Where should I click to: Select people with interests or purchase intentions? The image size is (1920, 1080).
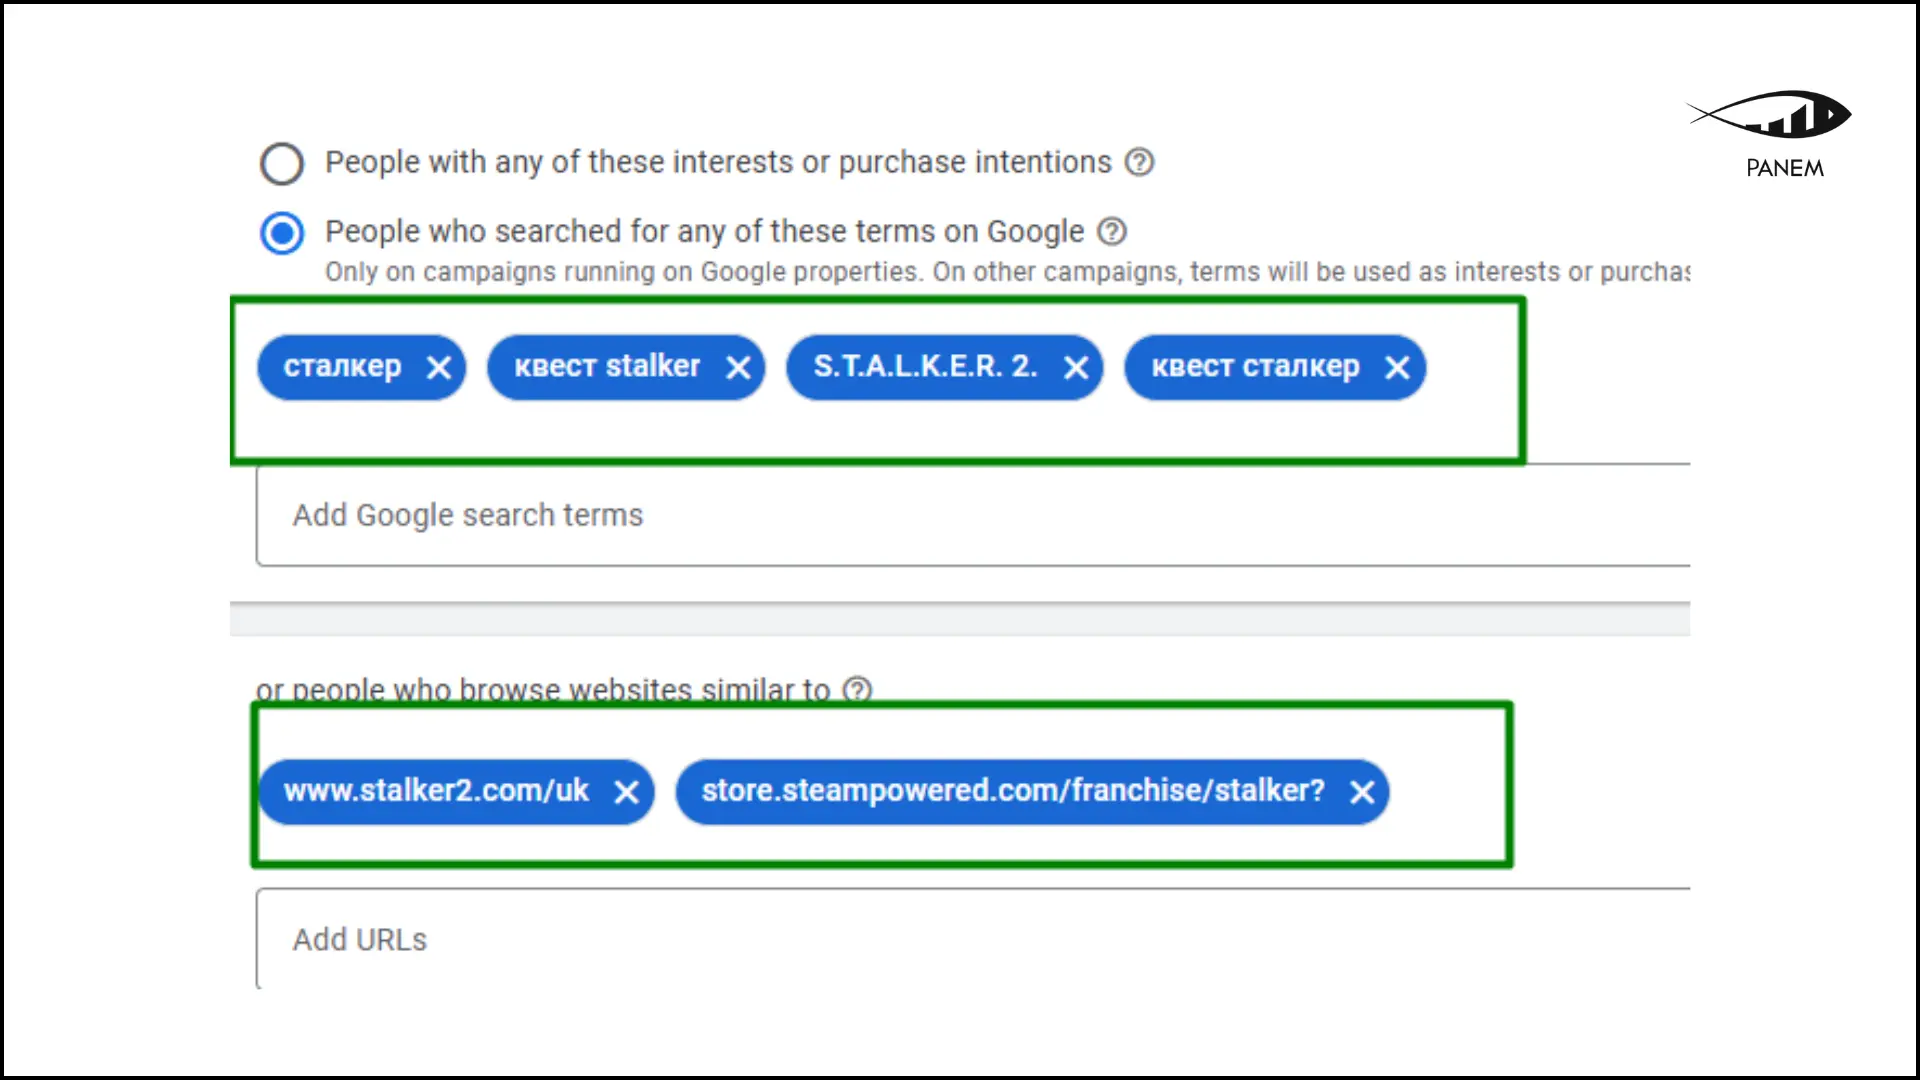pos(282,163)
